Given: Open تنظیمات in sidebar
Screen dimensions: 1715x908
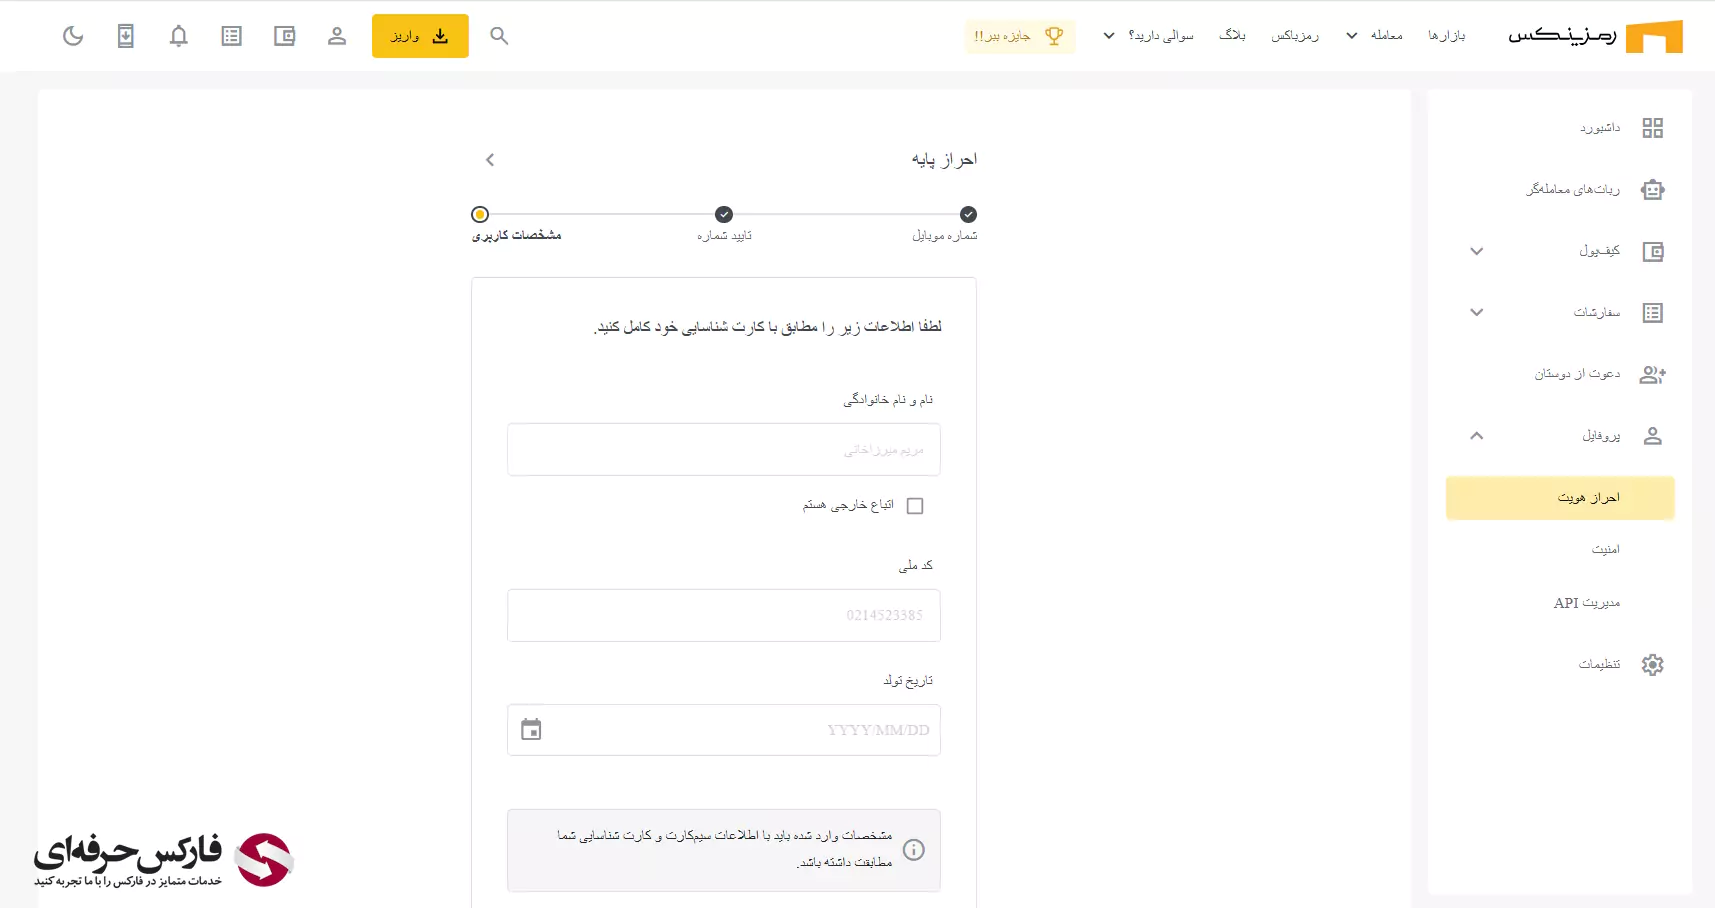Looking at the screenshot, I should point(1599,664).
